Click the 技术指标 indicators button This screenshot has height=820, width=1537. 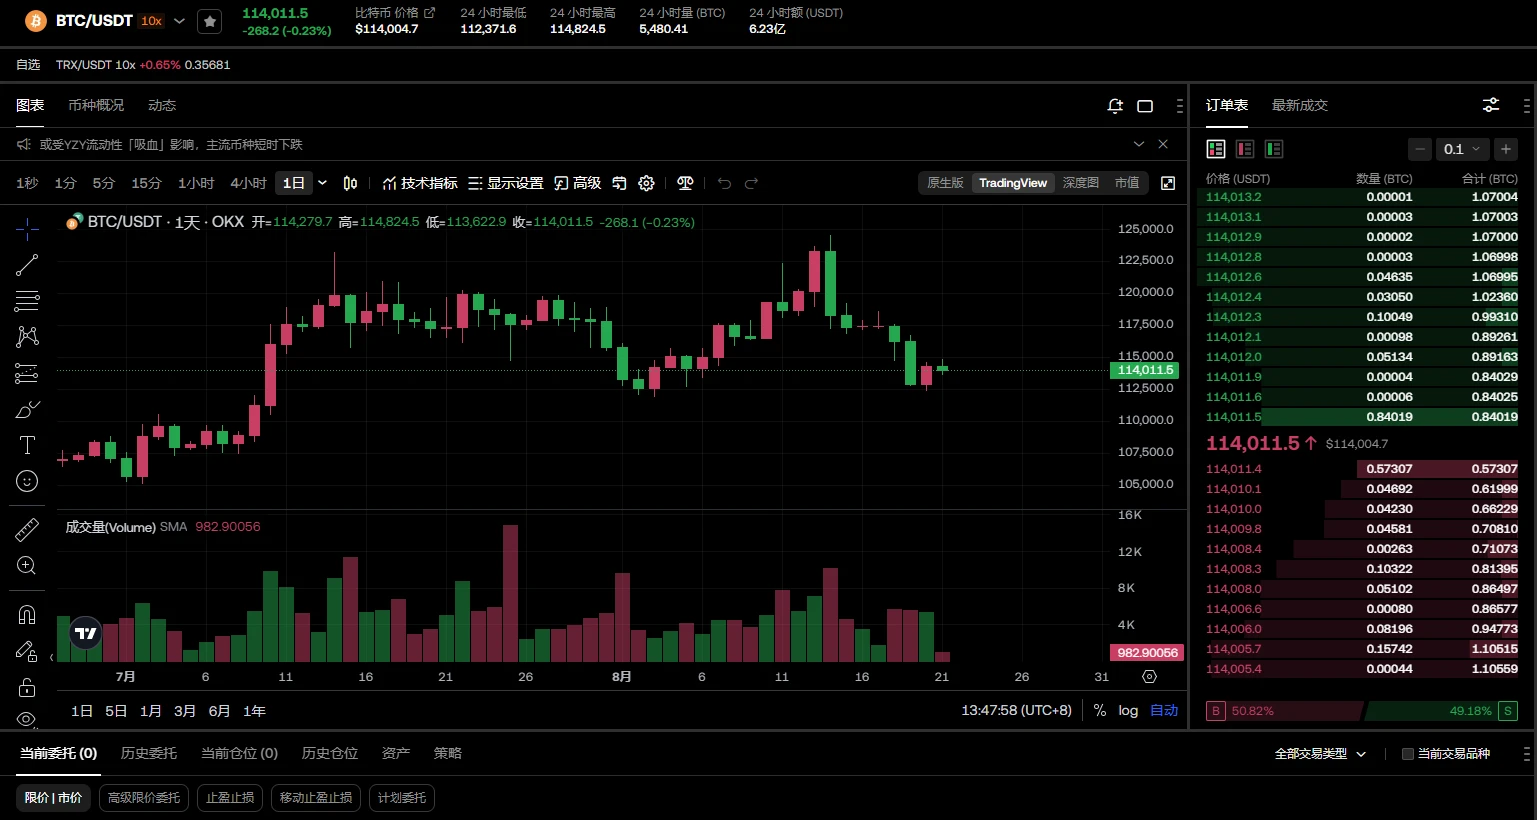[420, 183]
